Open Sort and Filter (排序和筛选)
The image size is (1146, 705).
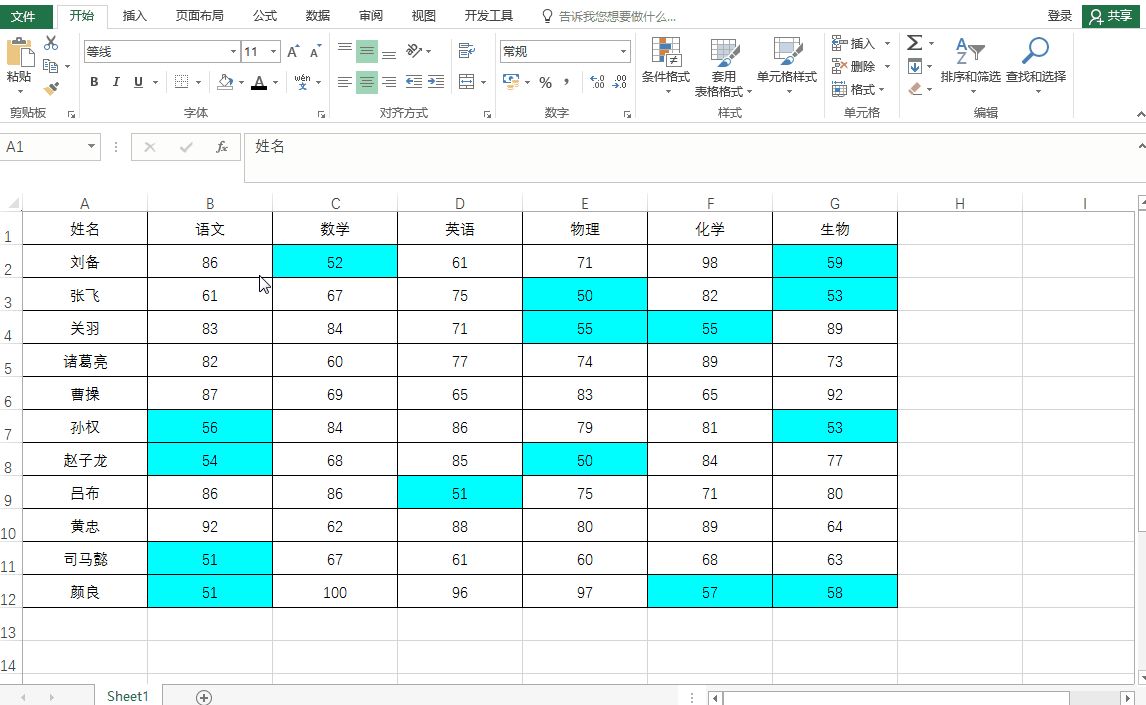971,66
